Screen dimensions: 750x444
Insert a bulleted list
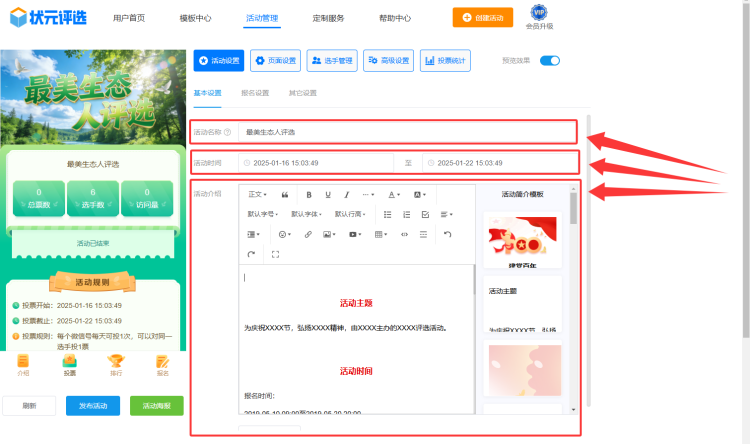click(387, 214)
